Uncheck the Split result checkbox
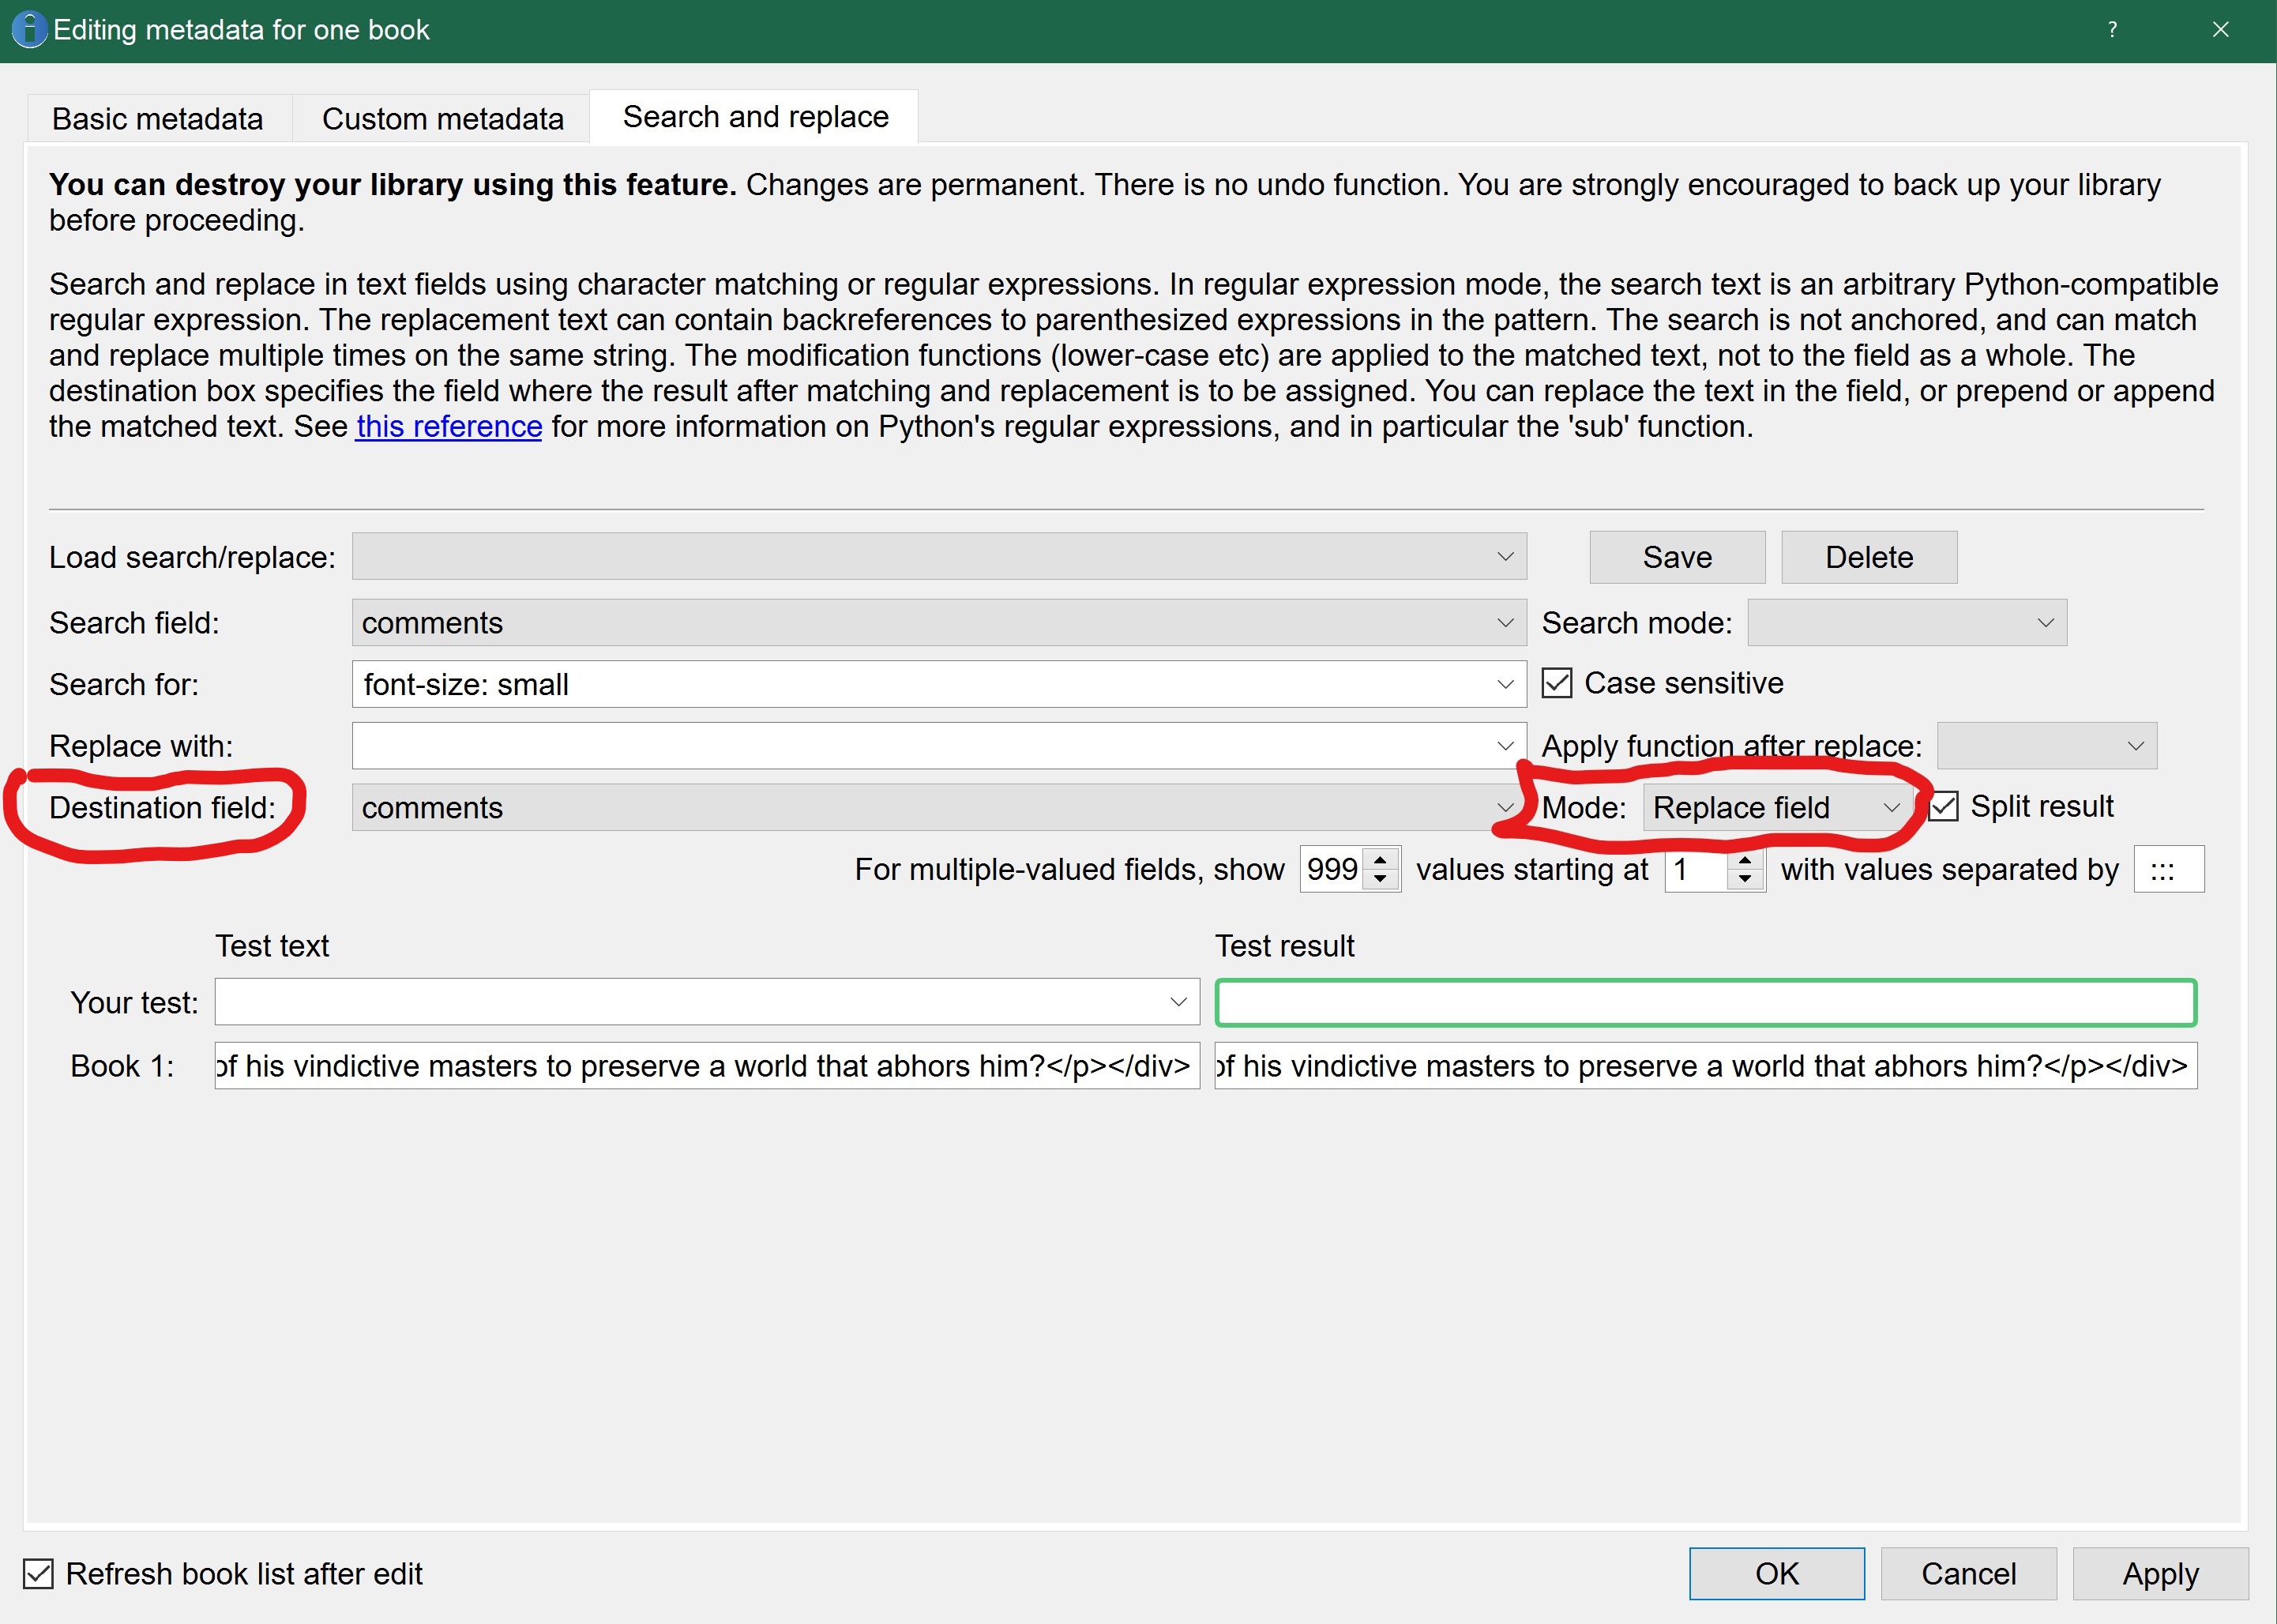2277x1624 pixels. tap(1943, 807)
